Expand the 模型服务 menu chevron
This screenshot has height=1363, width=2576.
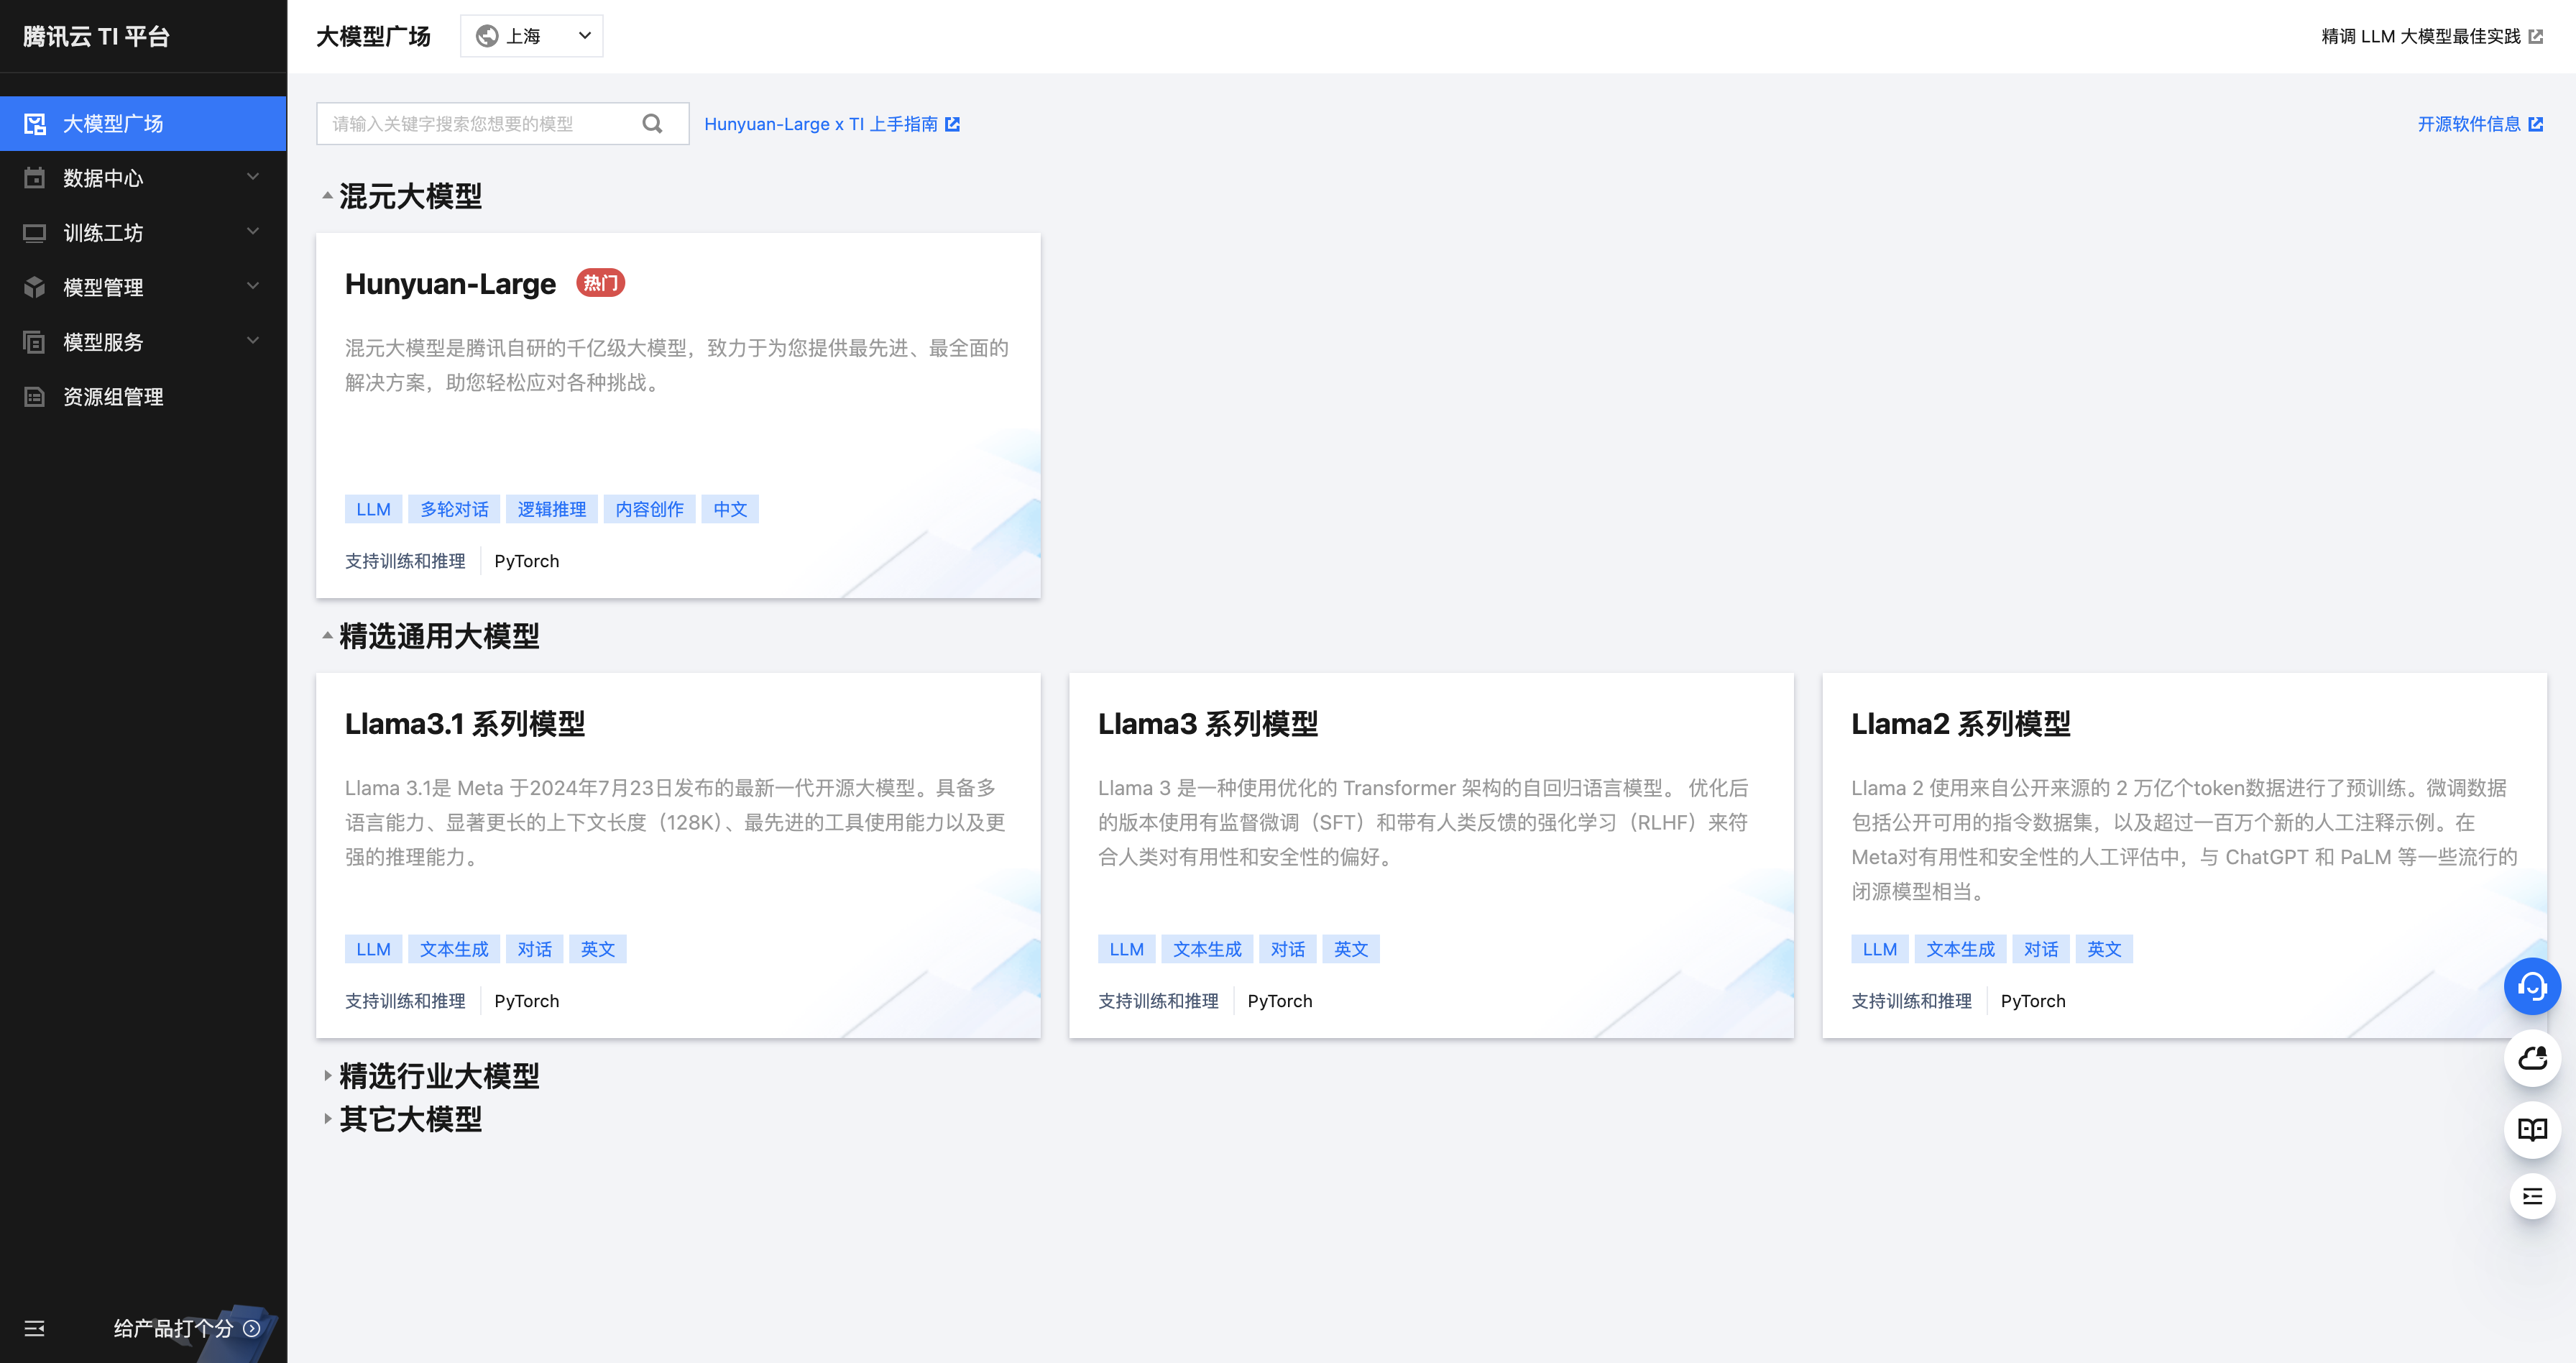(x=253, y=341)
